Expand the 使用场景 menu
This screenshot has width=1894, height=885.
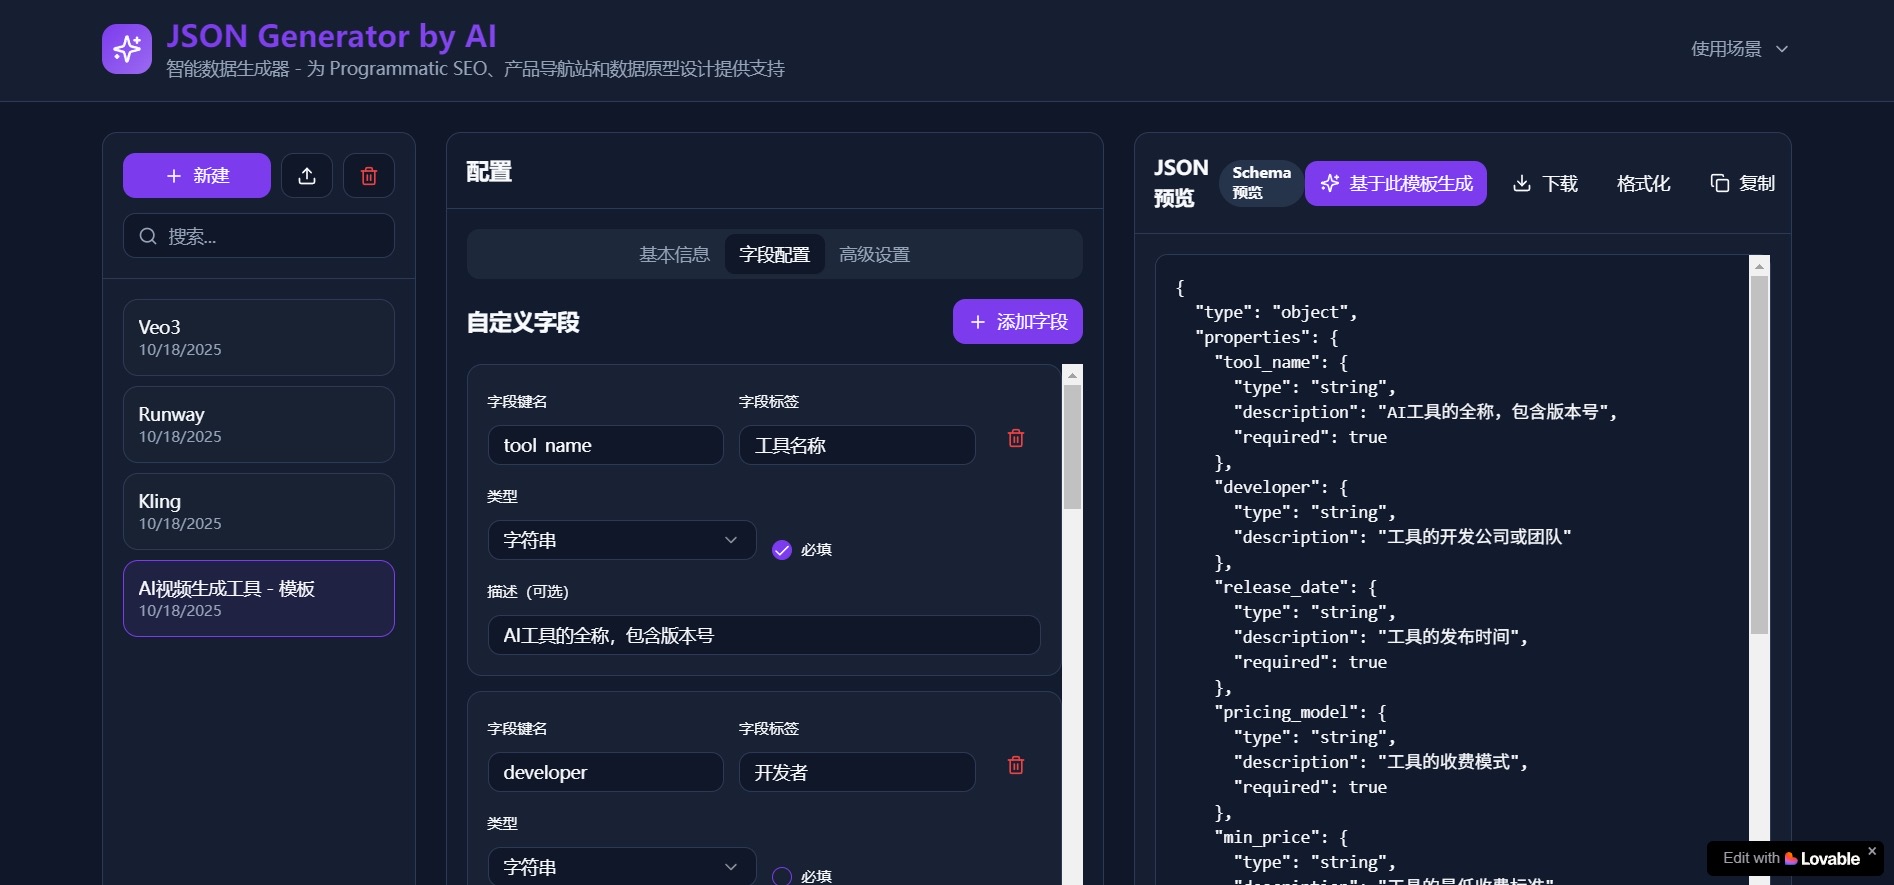[1739, 49]
